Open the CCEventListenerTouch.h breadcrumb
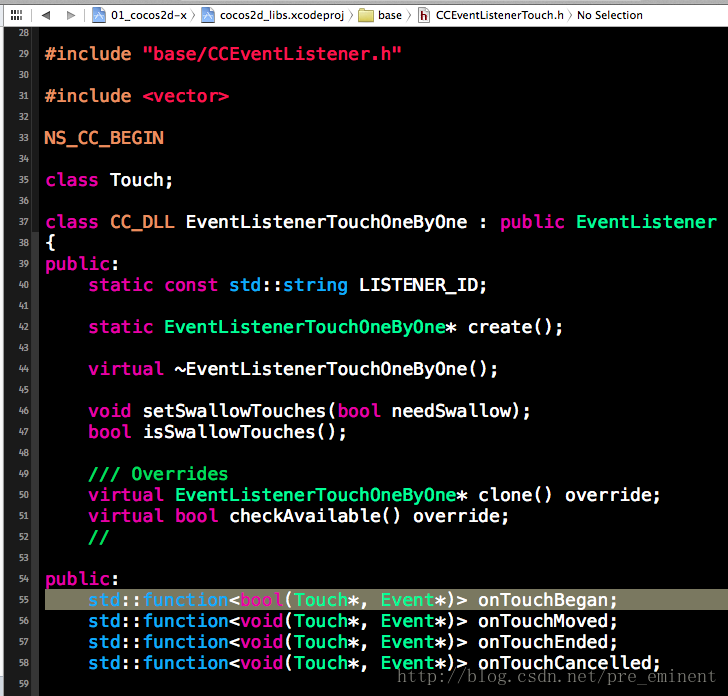Screen dimensions: 728x696 (x=500, y=15)
